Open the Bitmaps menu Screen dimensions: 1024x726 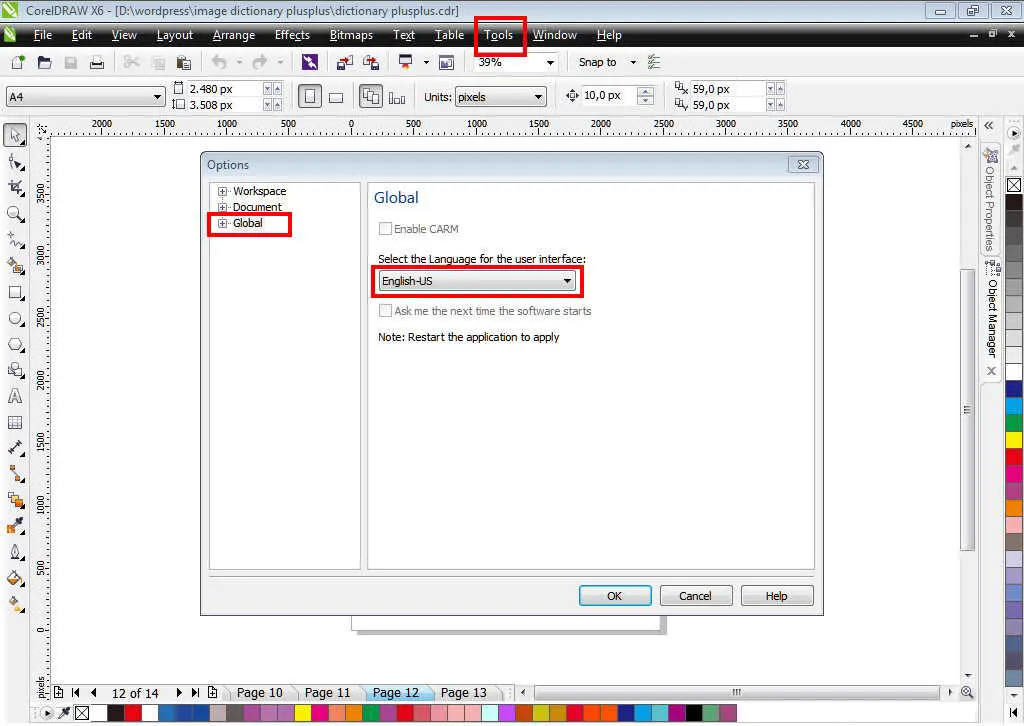[x=351, y=35]
